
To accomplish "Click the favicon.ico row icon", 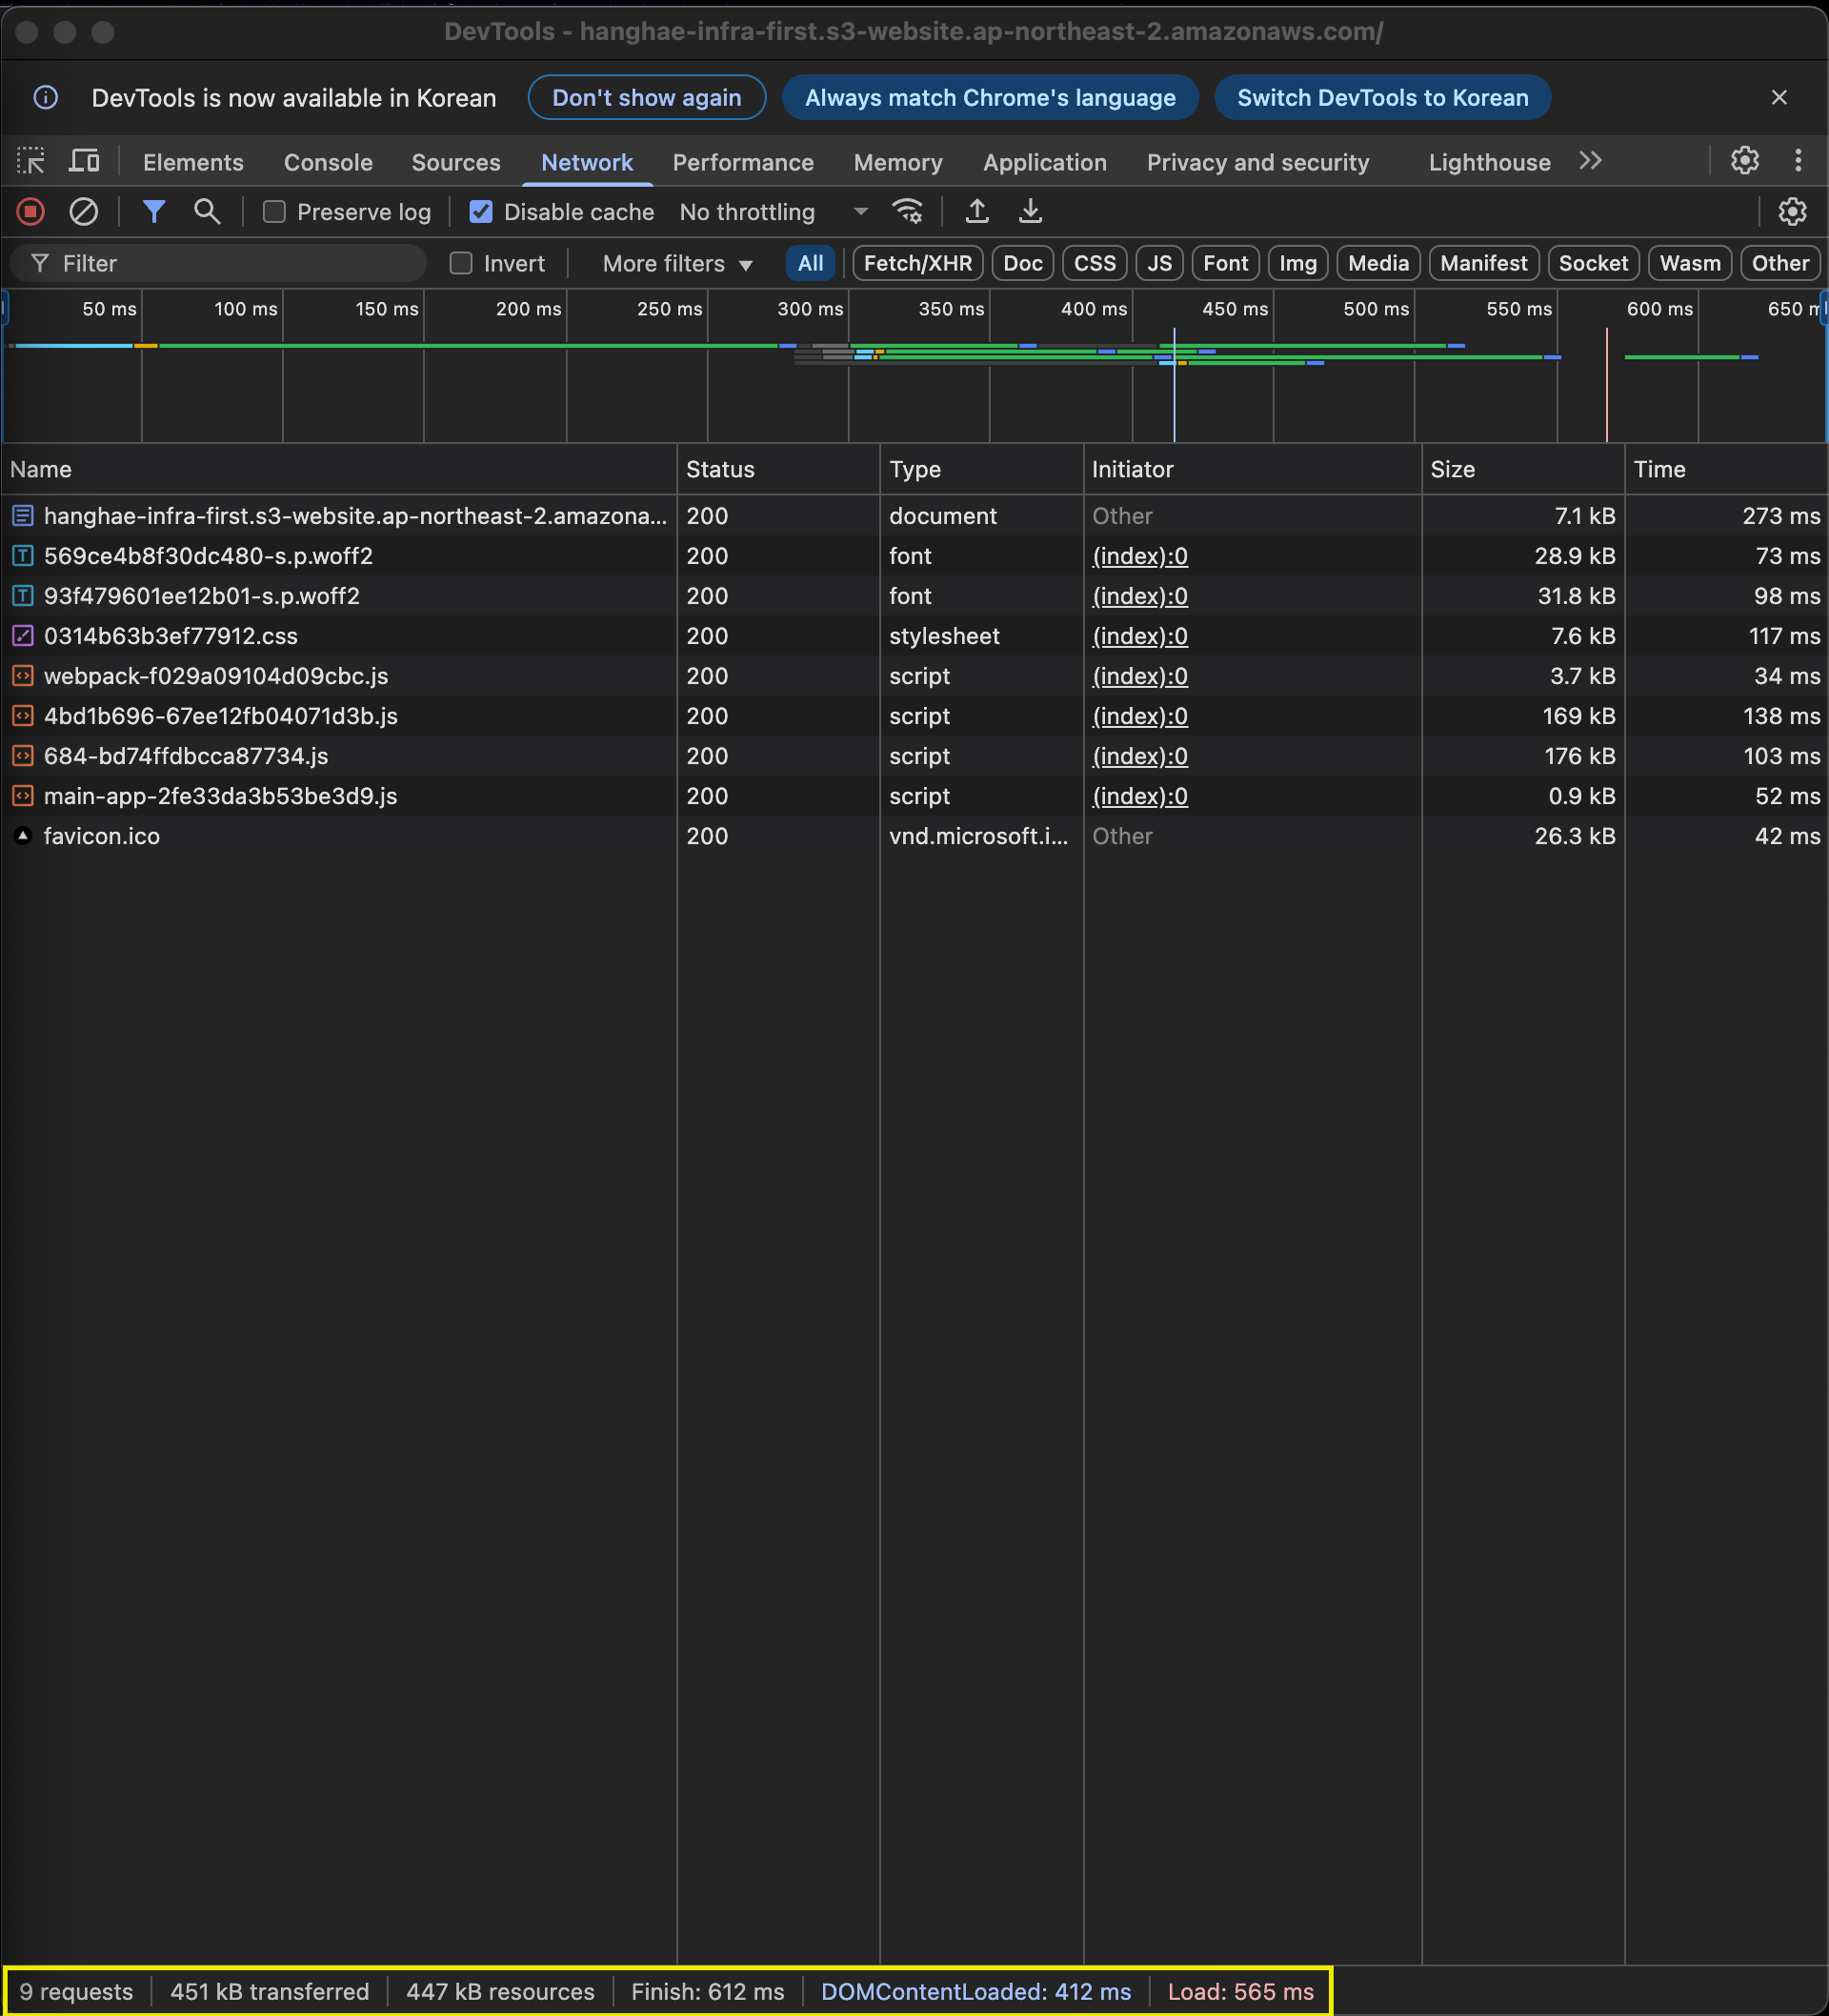I will coord(22,836).
